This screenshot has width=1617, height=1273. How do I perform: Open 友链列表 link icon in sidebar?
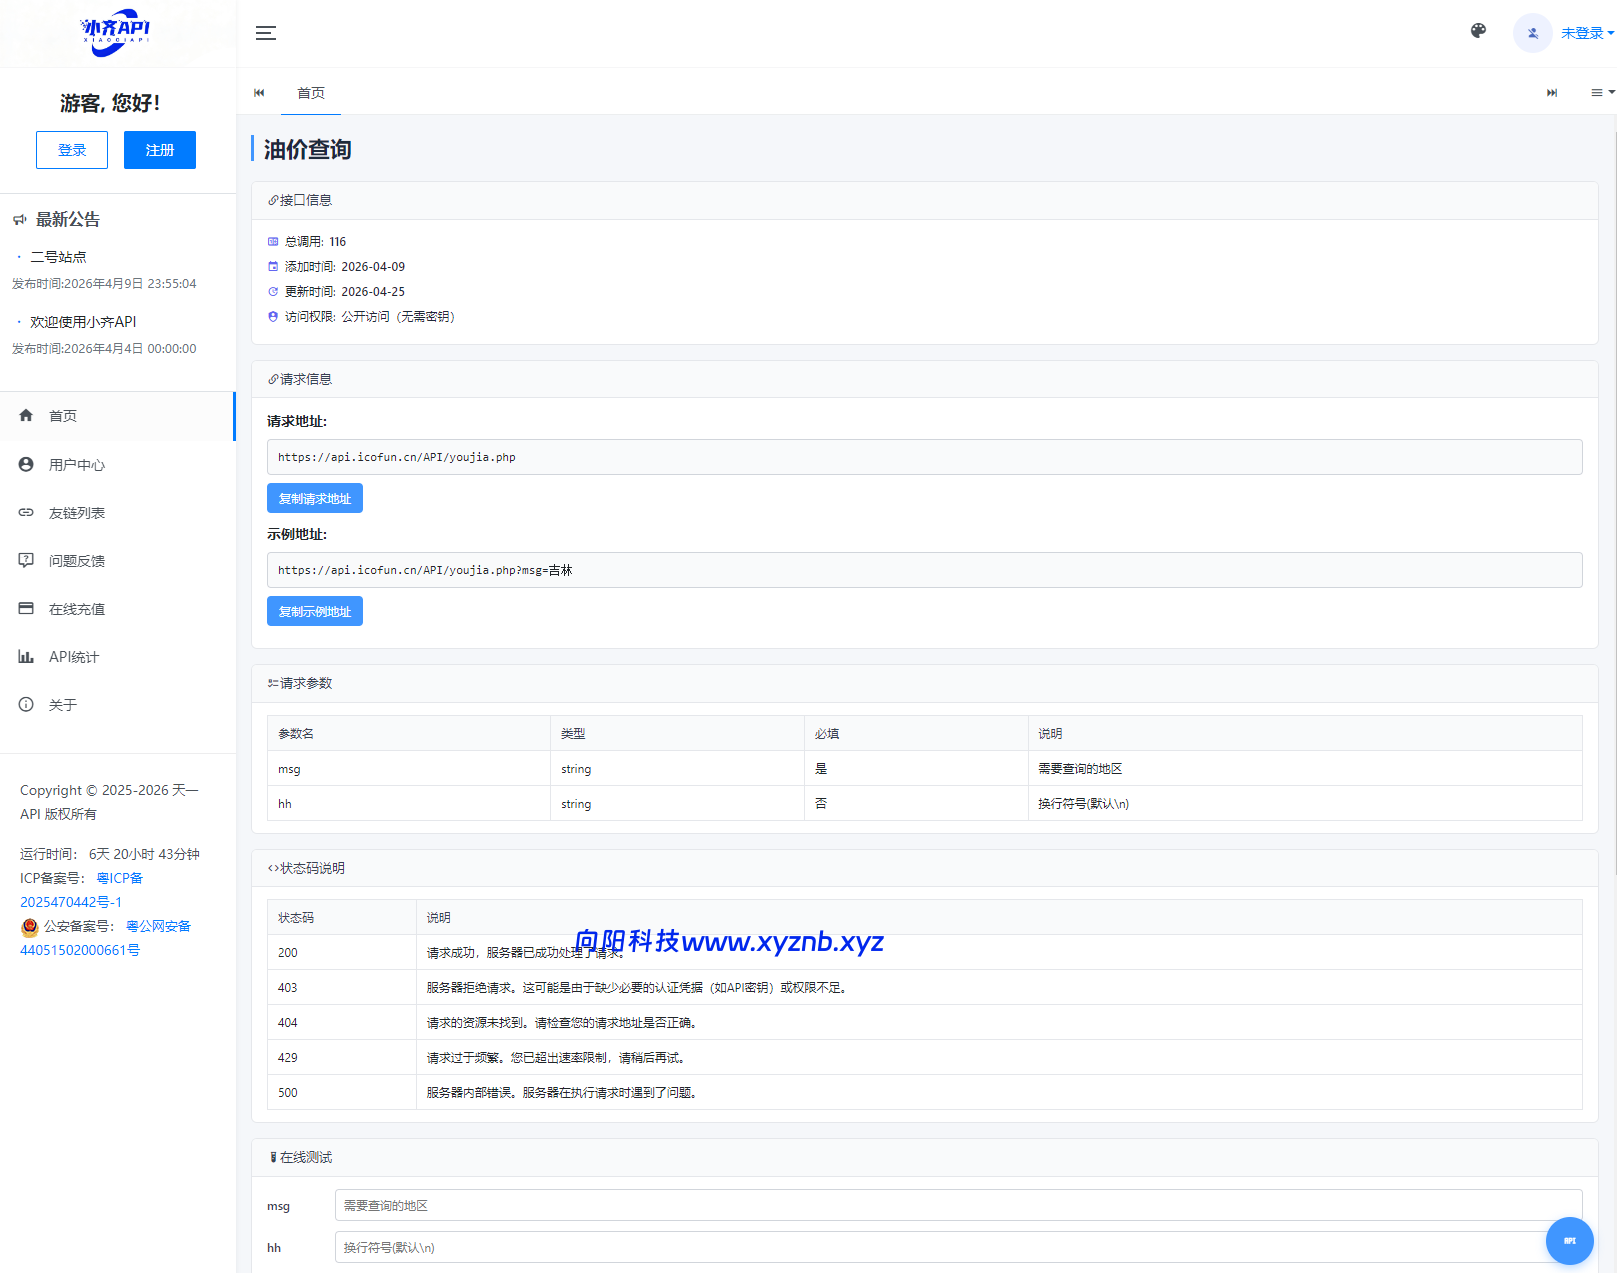click(27, 513)
